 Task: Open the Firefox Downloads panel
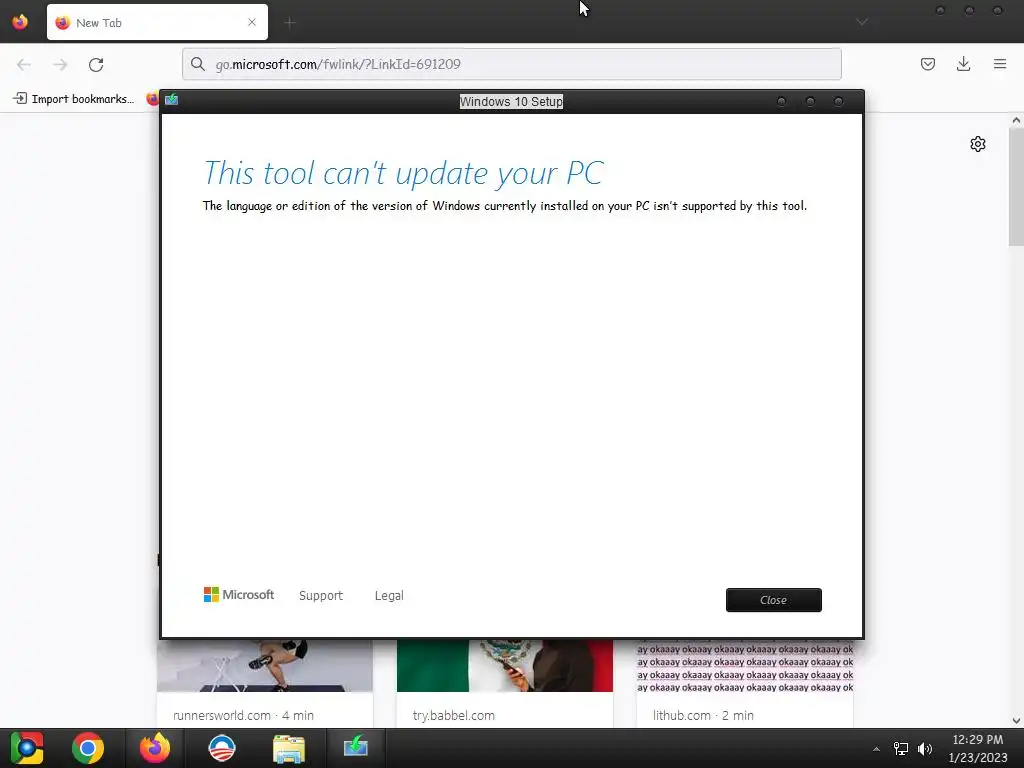point(963,64)
